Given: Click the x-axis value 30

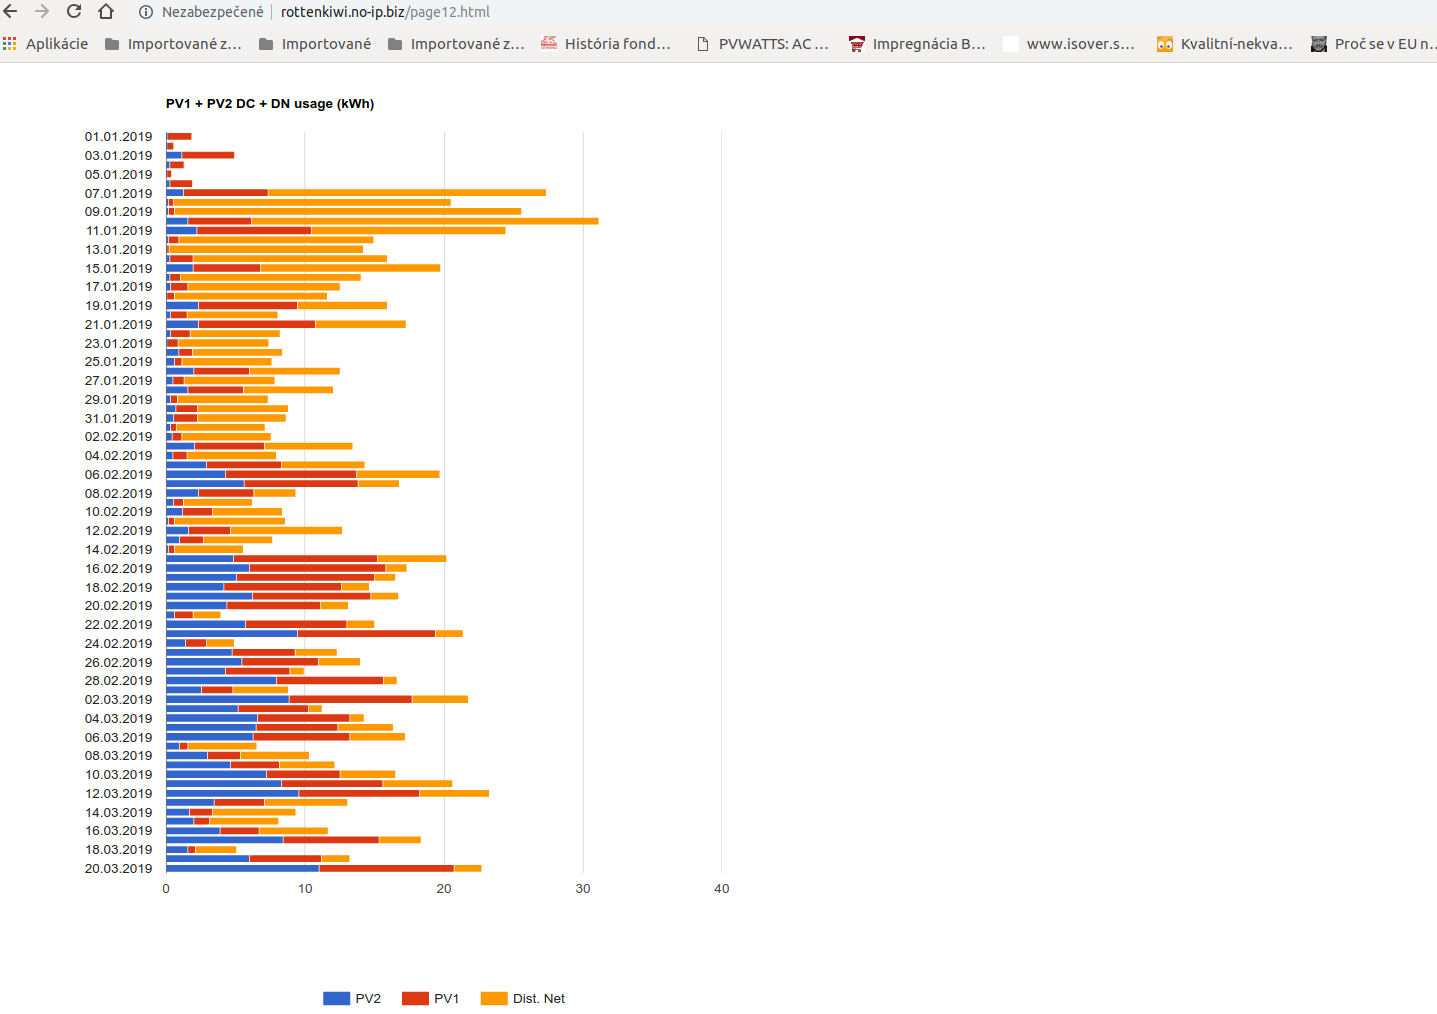Looking at the screenshot, I should [583, 889].
